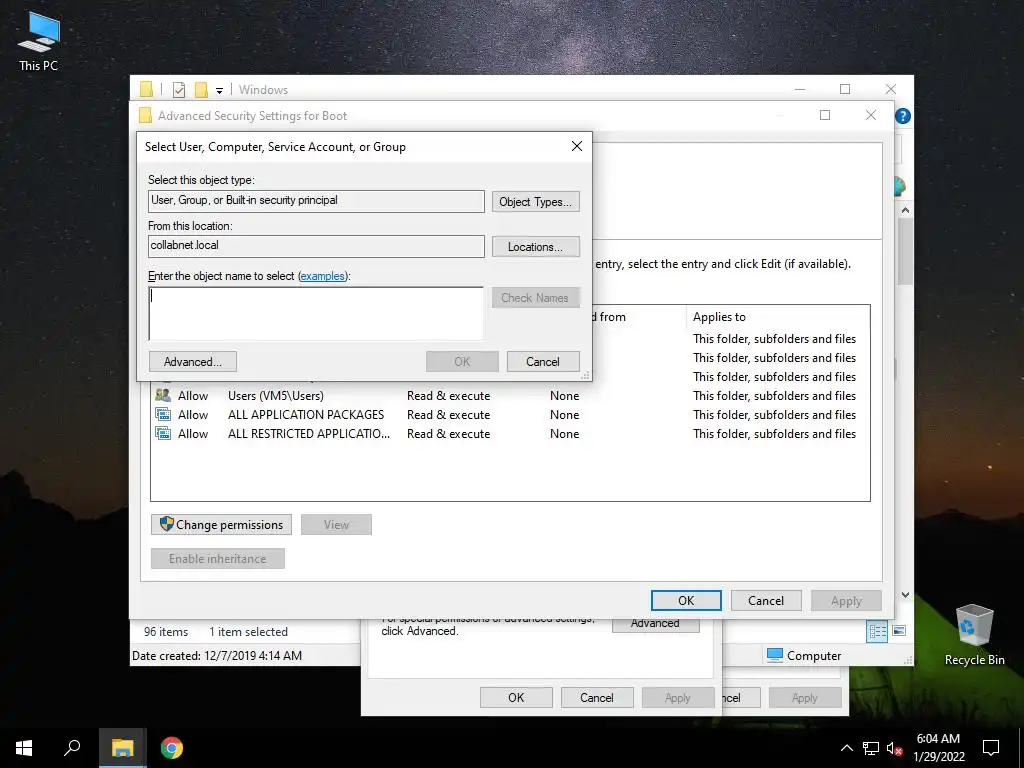Switch Explorer to details view icon
This screenshot has width=1024, height=768.
pyautogui.click(x=877, y=631)
